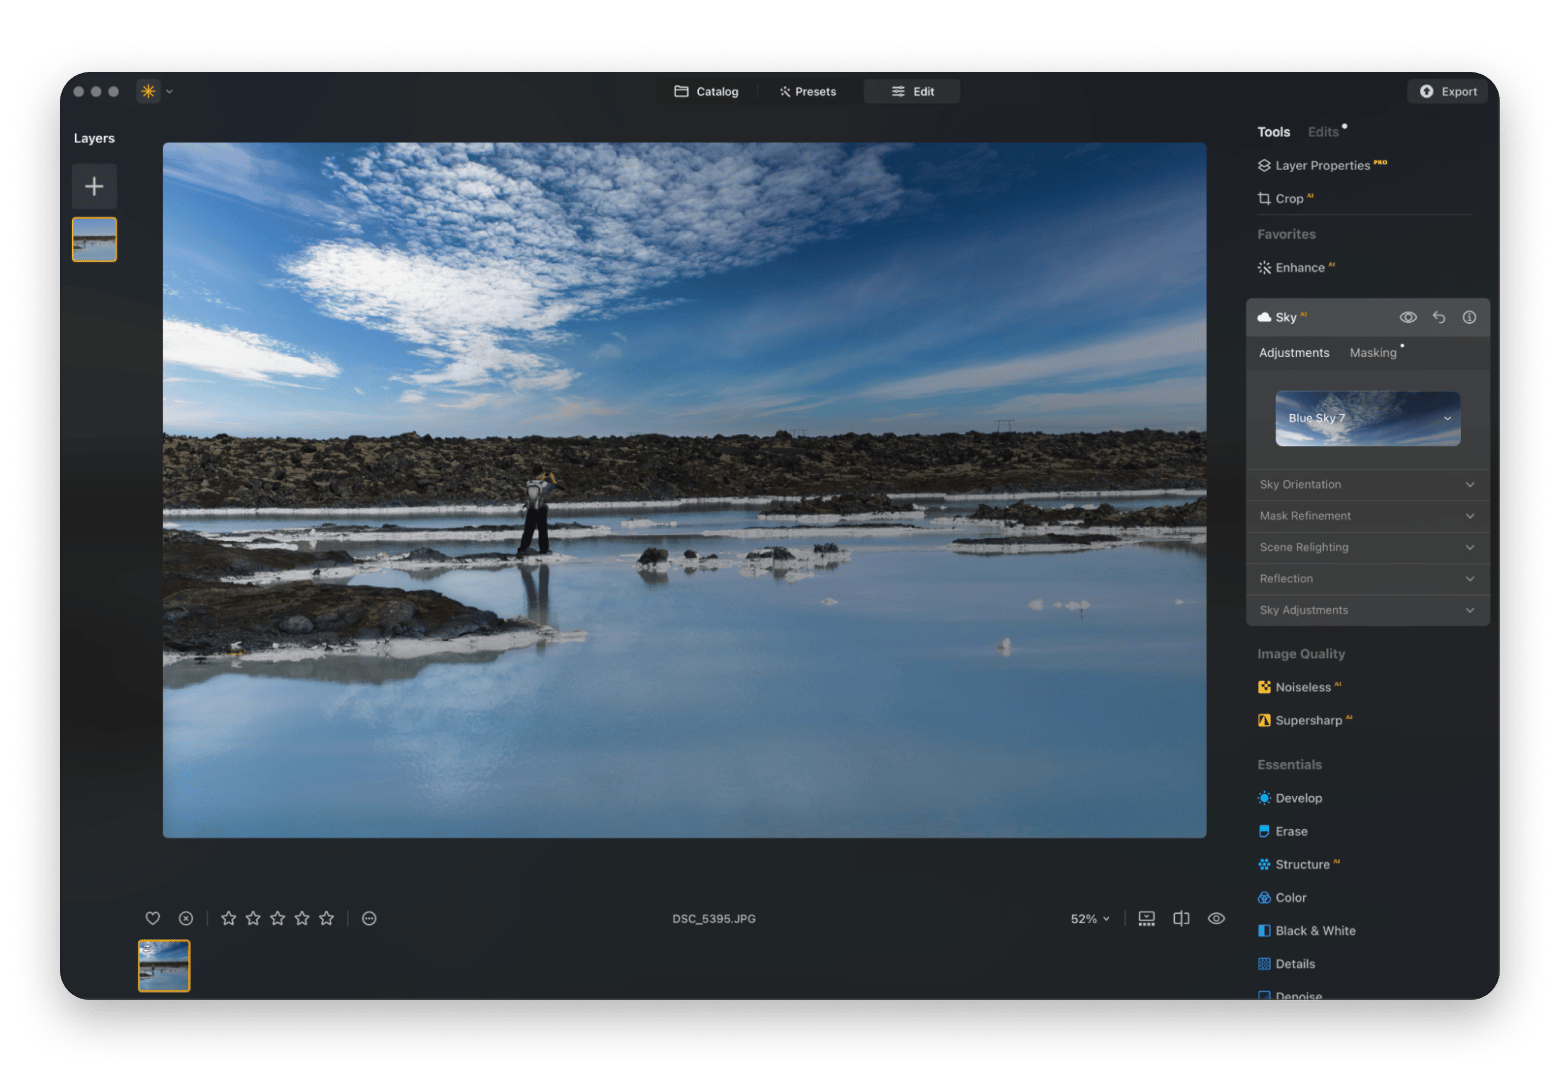Screen dimensions: 1560x1080
Task: Open the Blue Sky 7 preset dropdown
Action: 1367,418
